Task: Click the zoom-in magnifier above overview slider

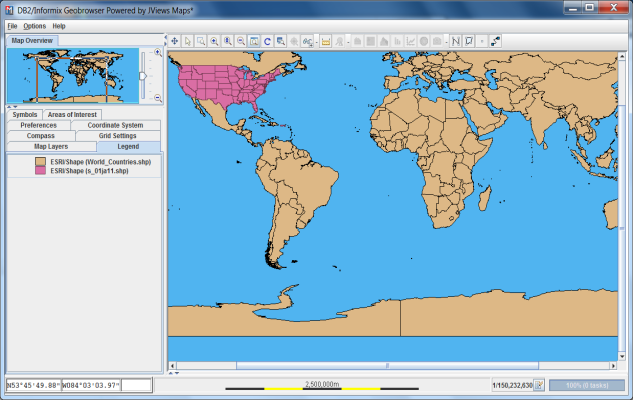Action: click(158, 52)
